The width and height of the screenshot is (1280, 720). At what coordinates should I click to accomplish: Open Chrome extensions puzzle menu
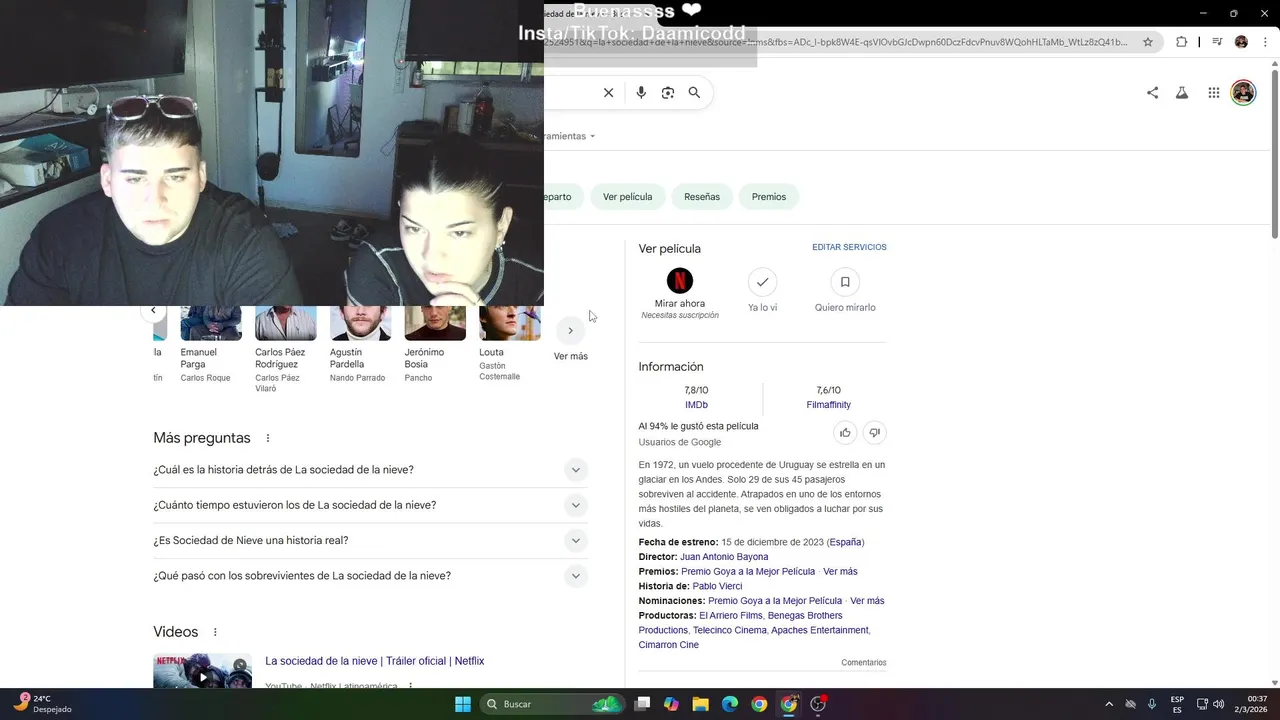pyautogui.click(x=1181, y=42)
